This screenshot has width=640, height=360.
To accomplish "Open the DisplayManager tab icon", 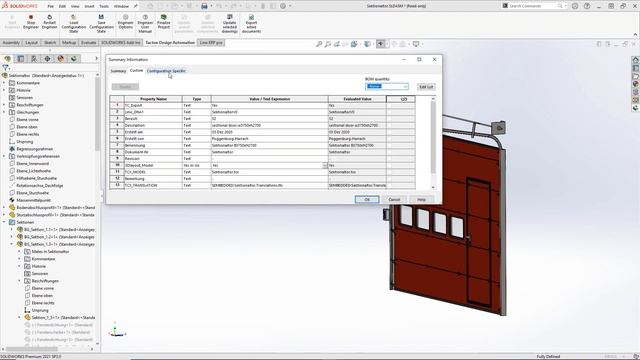I will tap(61, 59).
